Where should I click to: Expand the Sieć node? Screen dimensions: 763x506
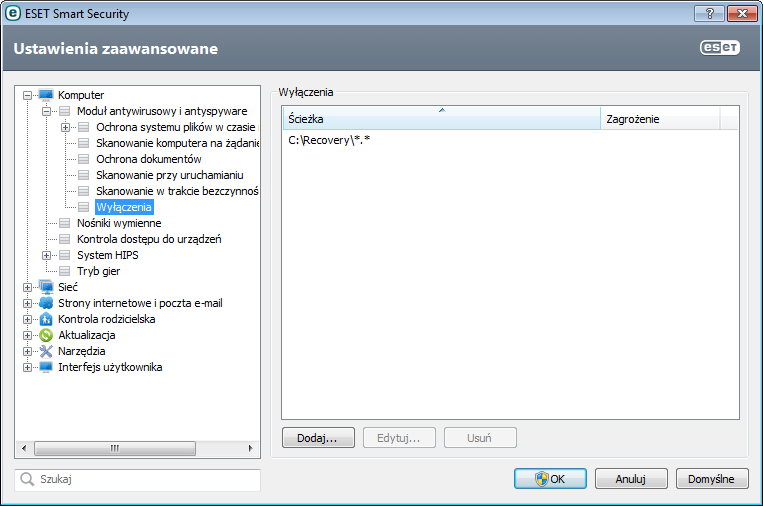[x=27, y=288]
